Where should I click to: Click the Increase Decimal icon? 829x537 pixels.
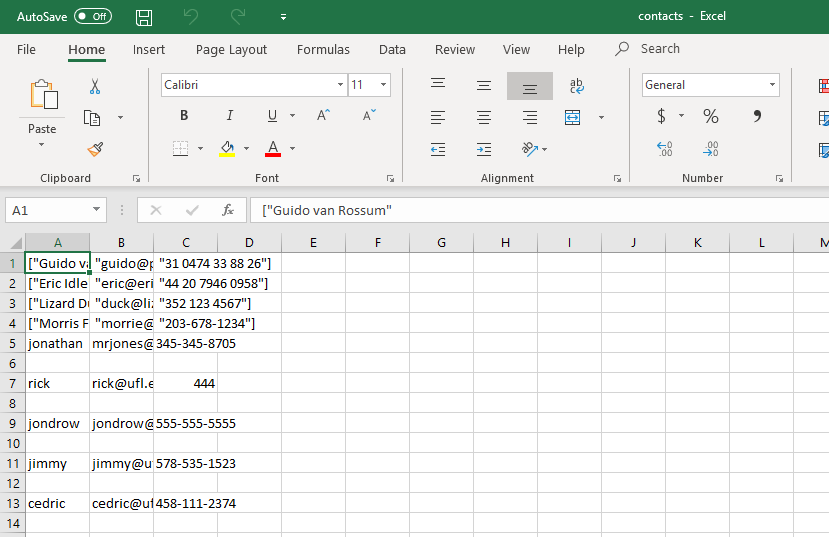click(665, 149)
